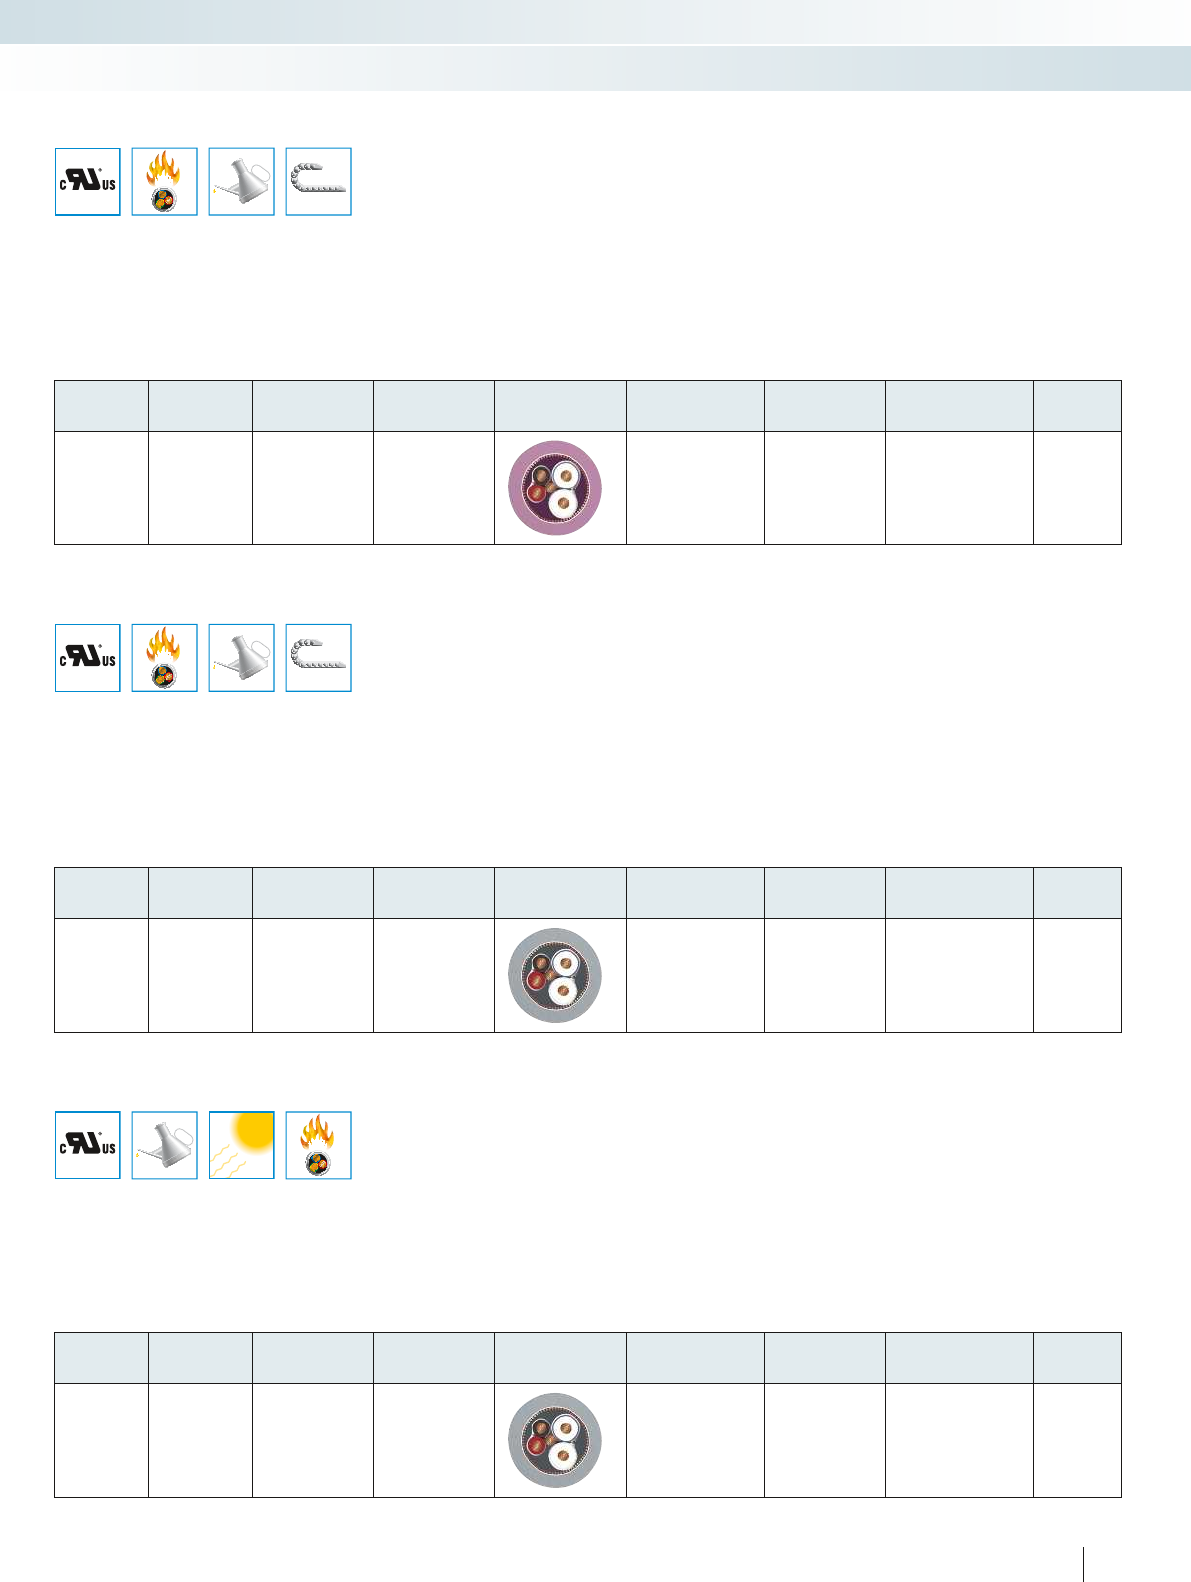The image size is (1191, 1582).
Task: Click the cURus certification logo in the top icon row
Action: coord(88,182)
